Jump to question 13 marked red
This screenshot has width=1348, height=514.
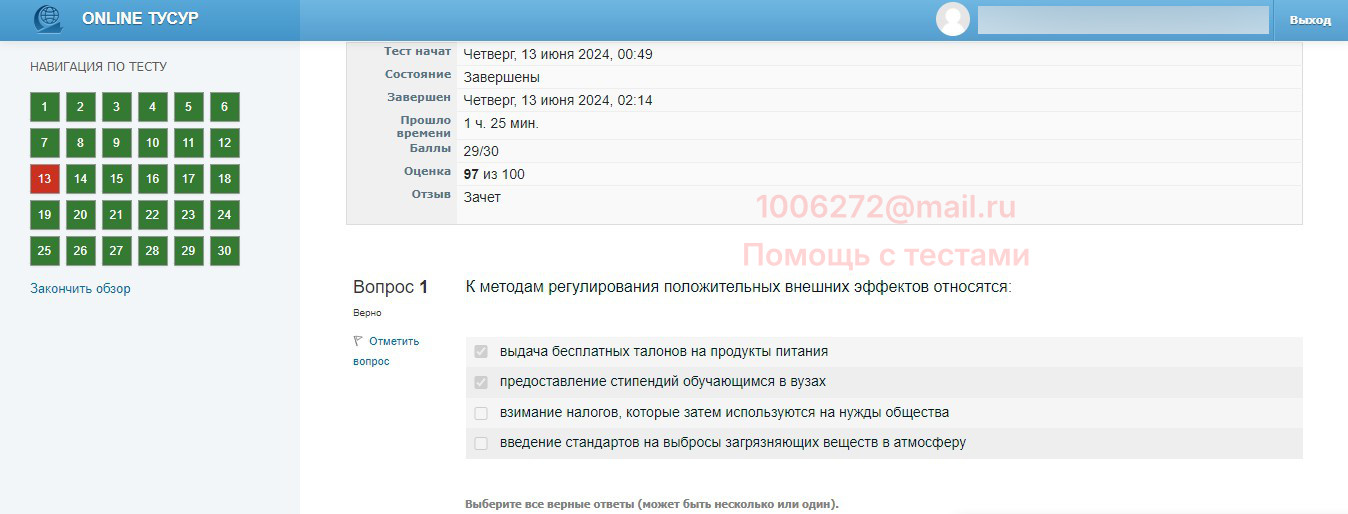44,179
